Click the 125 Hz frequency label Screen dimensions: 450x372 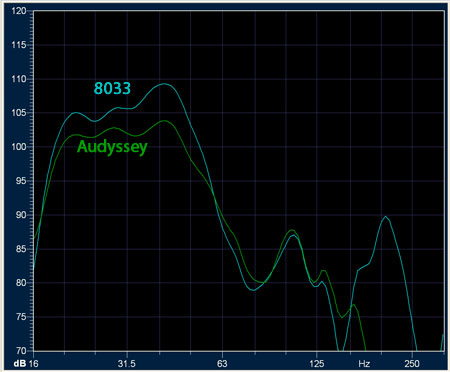316,364
